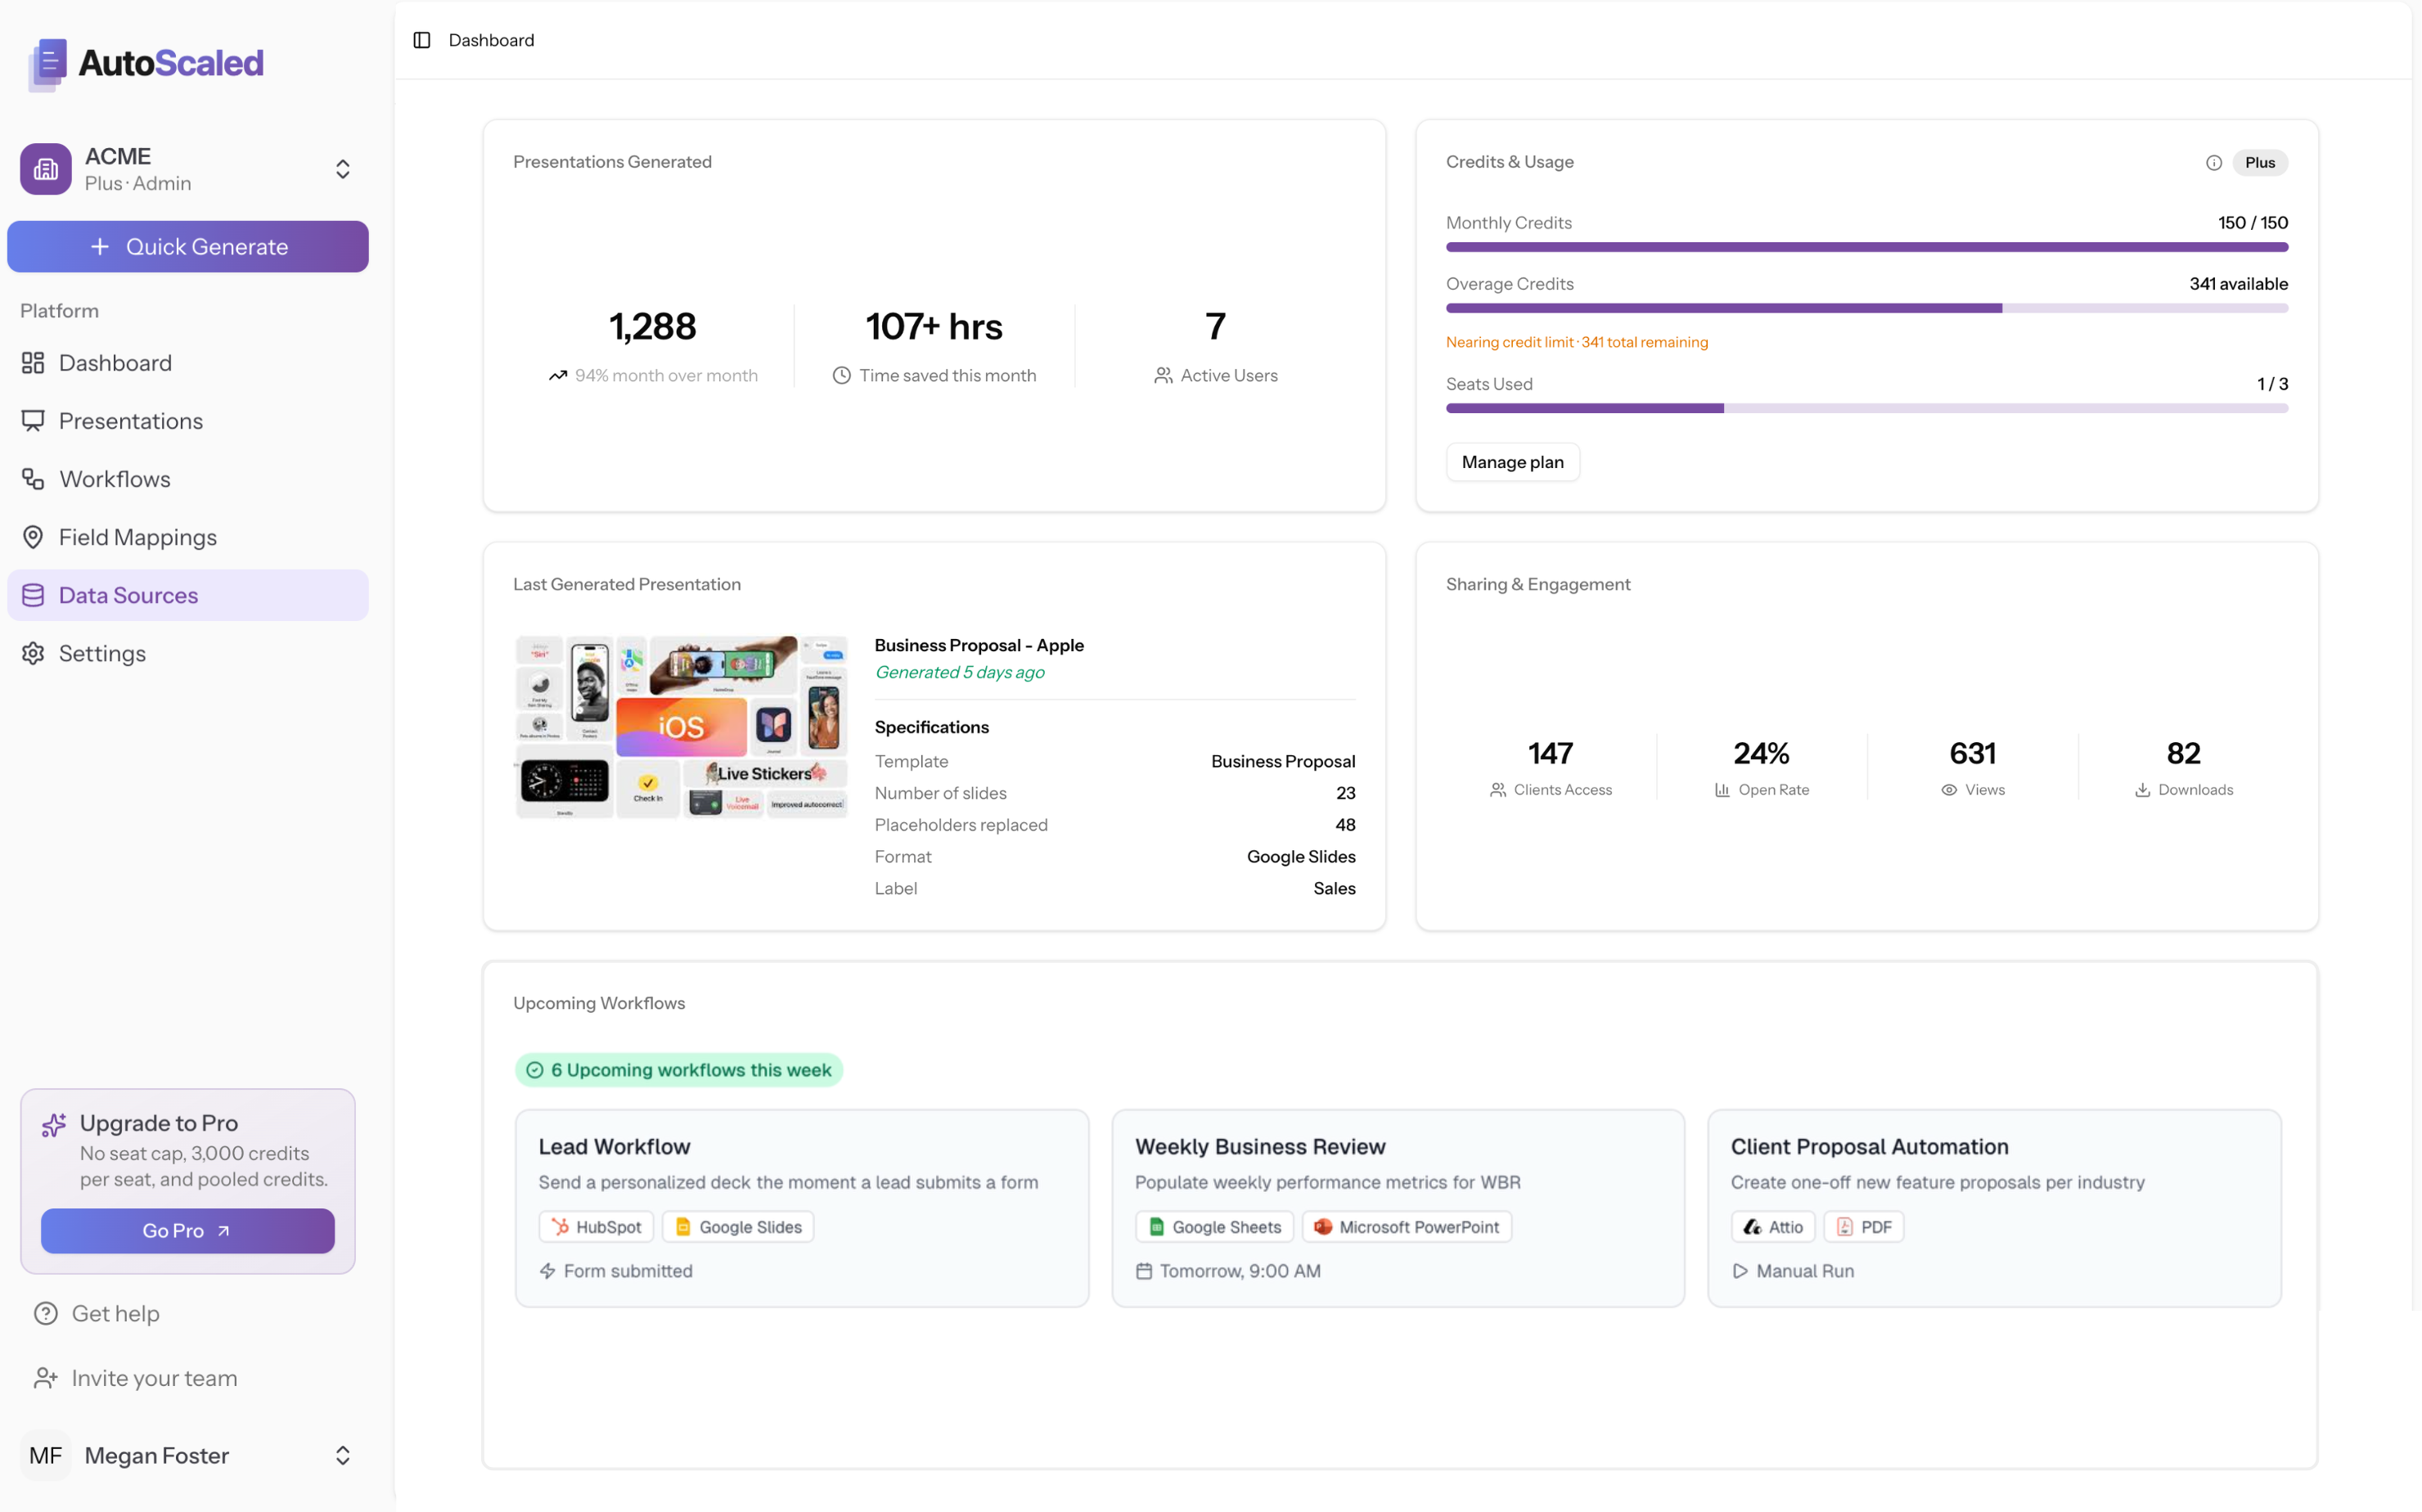This screenshot has width=2422, height=1512.
Task: Toggle the sidebar panel icon
Action: (x=422, y=40)
